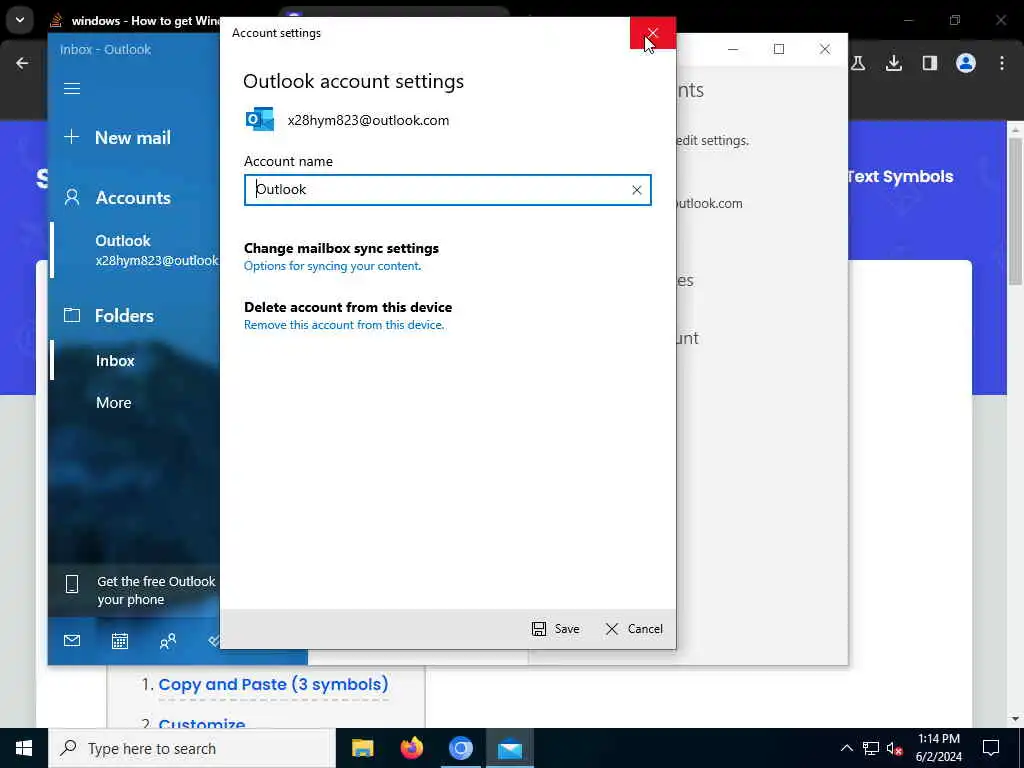Click Remove this account from this device
This screenshot has height=768, width=1024.
click(x=344, y=325)
